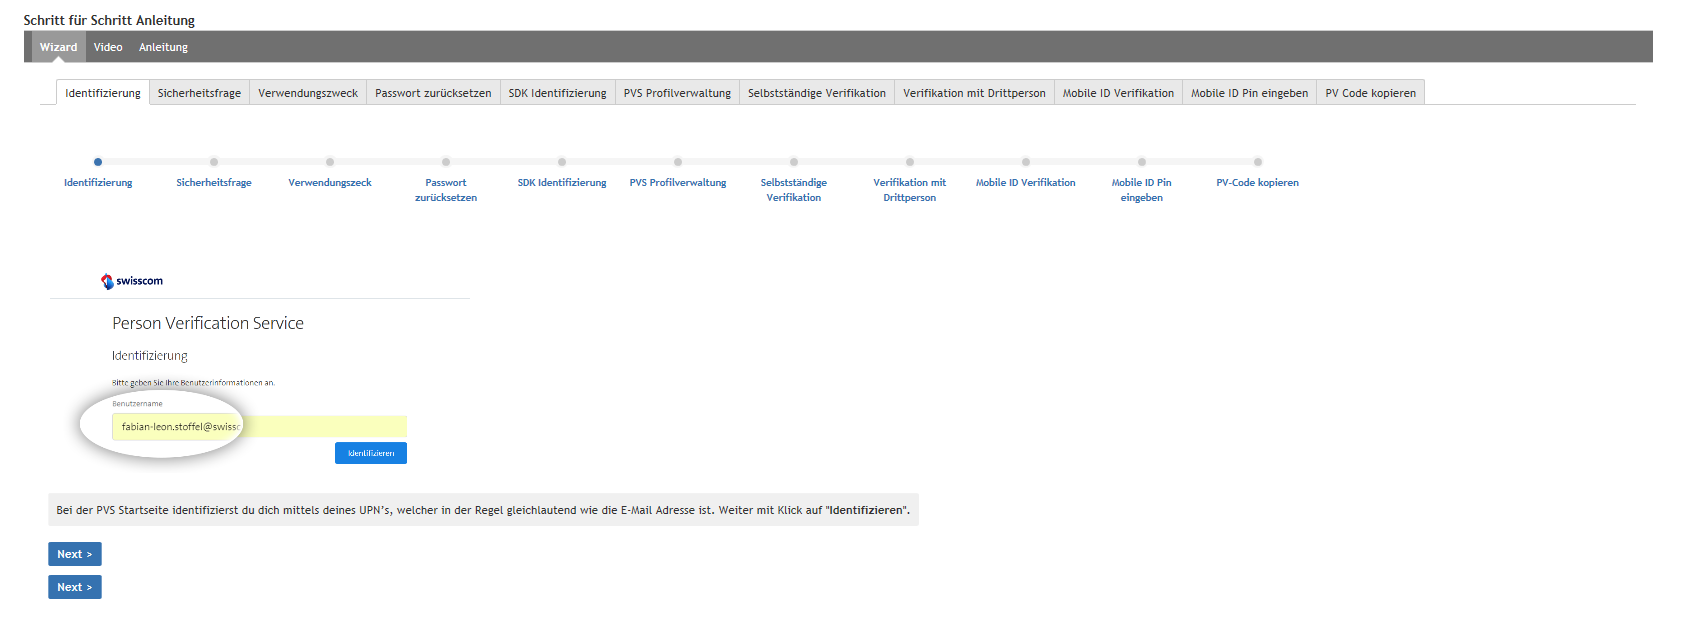The image size is (1681, 625).
Task: Open the Mobile ID Pin eingeben tab
Action: [1249, 93]
